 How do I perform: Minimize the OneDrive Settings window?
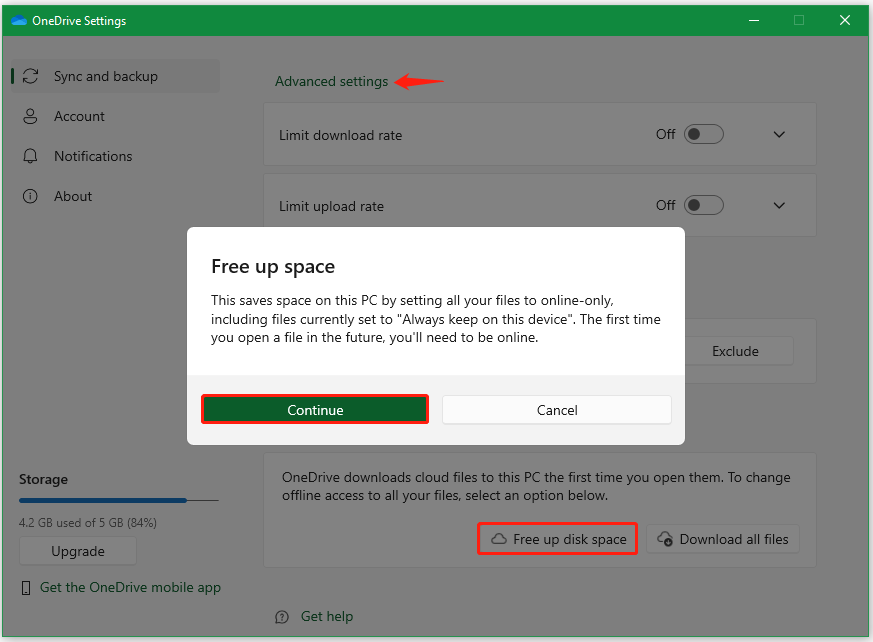point(754,21)
